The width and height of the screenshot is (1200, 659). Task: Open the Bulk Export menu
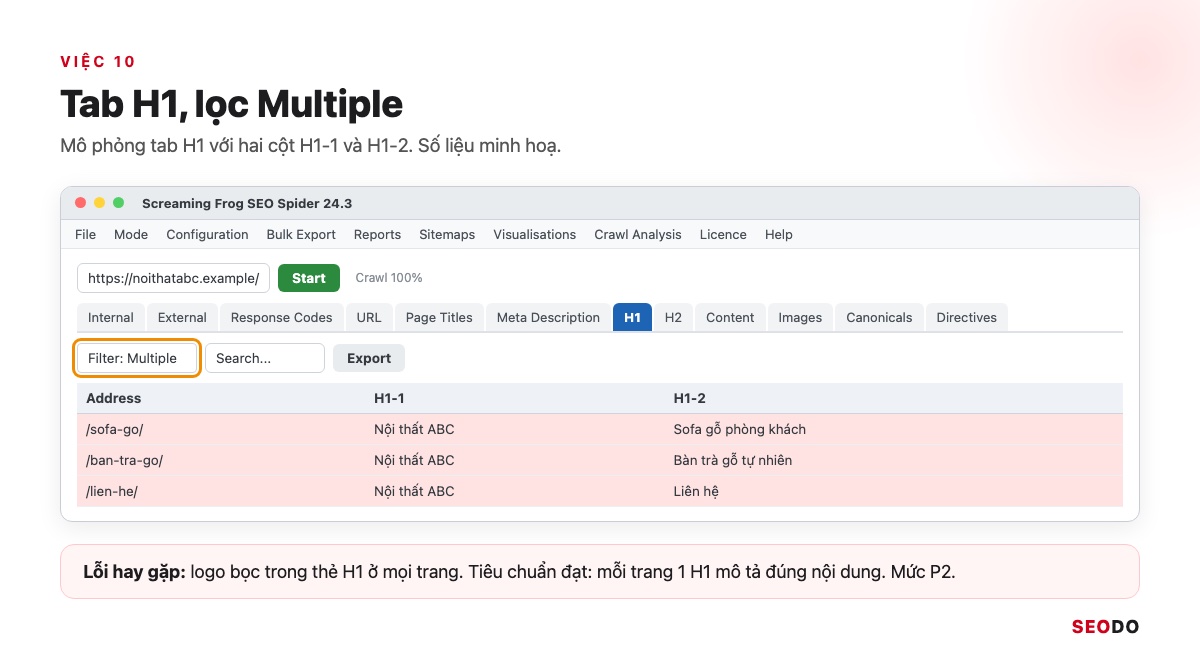(x=301, y=234)
